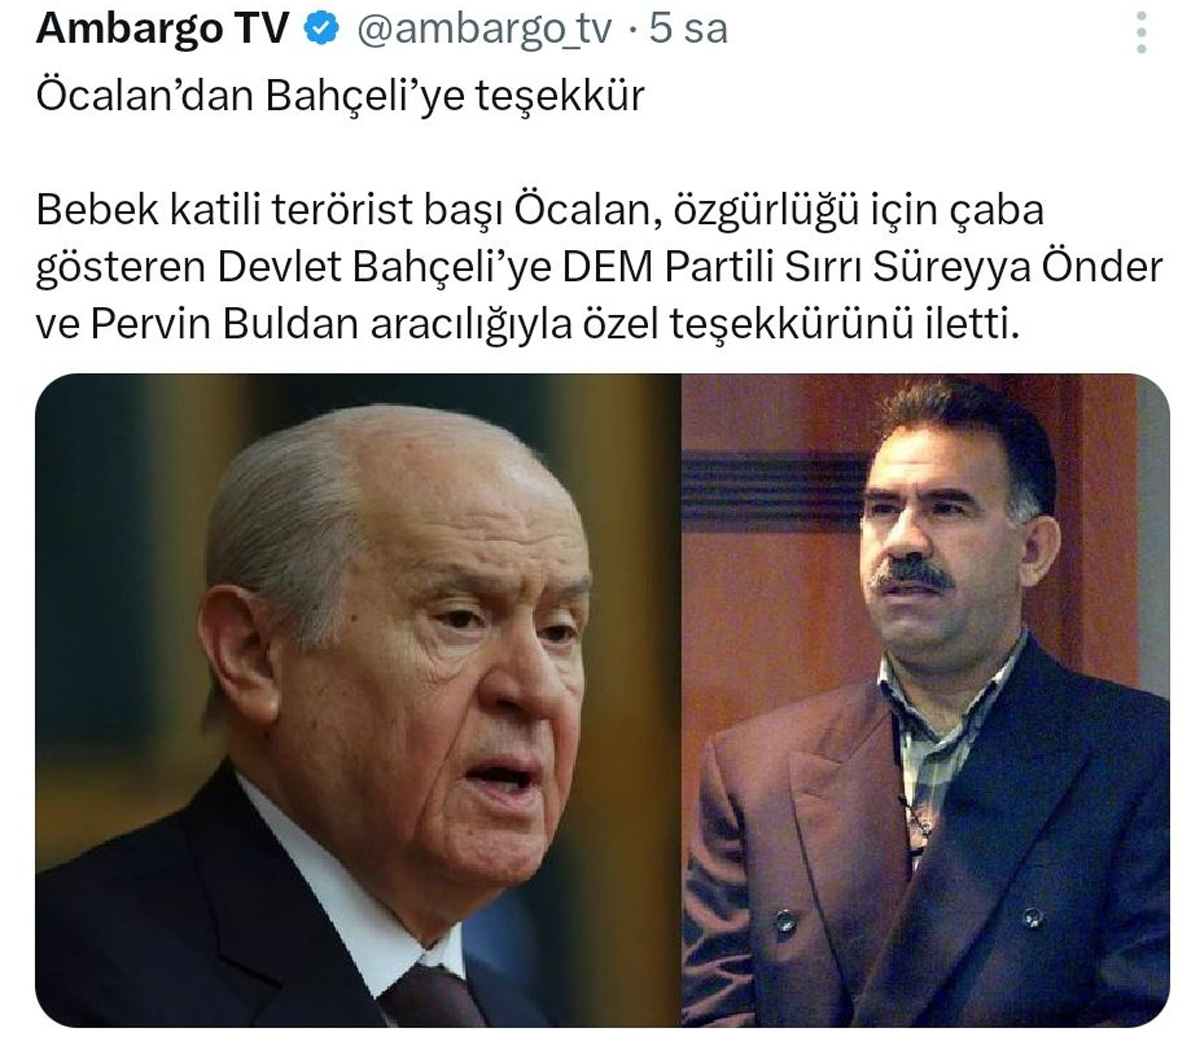
Task: Click the line starting with ve Pervin Buldan
Action: pyautogui.click(x=529, y=326)
